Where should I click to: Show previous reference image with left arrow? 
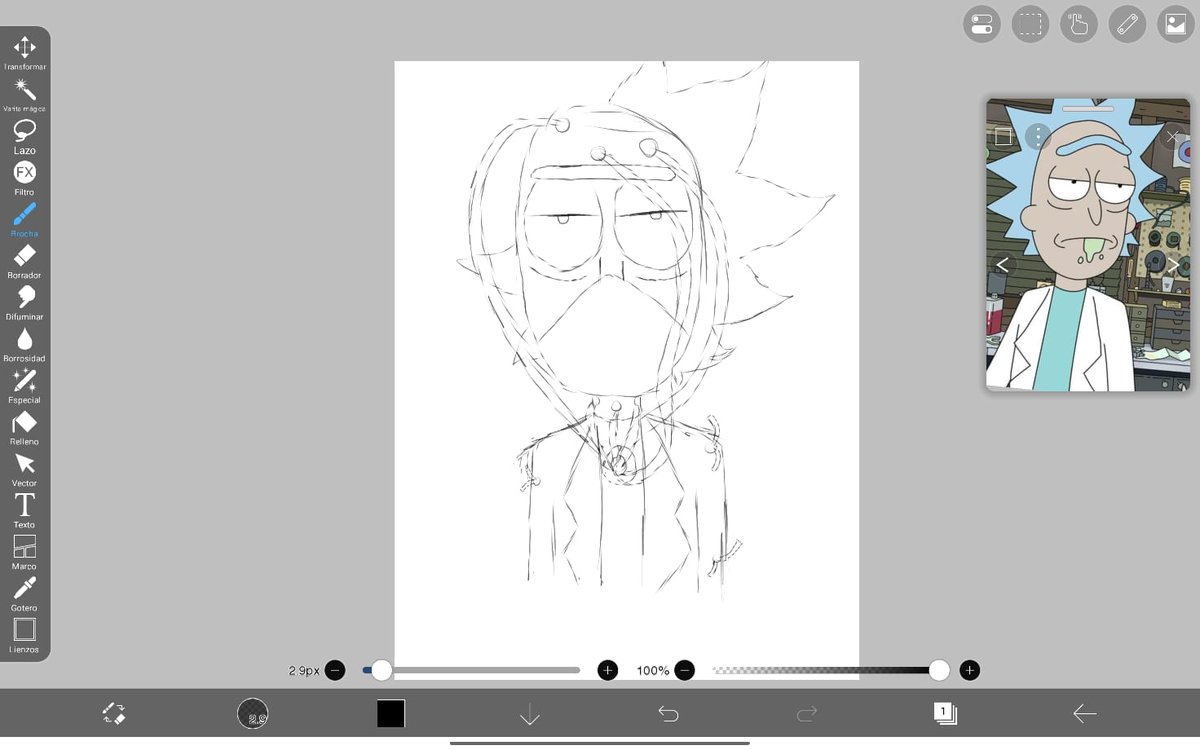pyautogui.click(x=1002, y=265)
